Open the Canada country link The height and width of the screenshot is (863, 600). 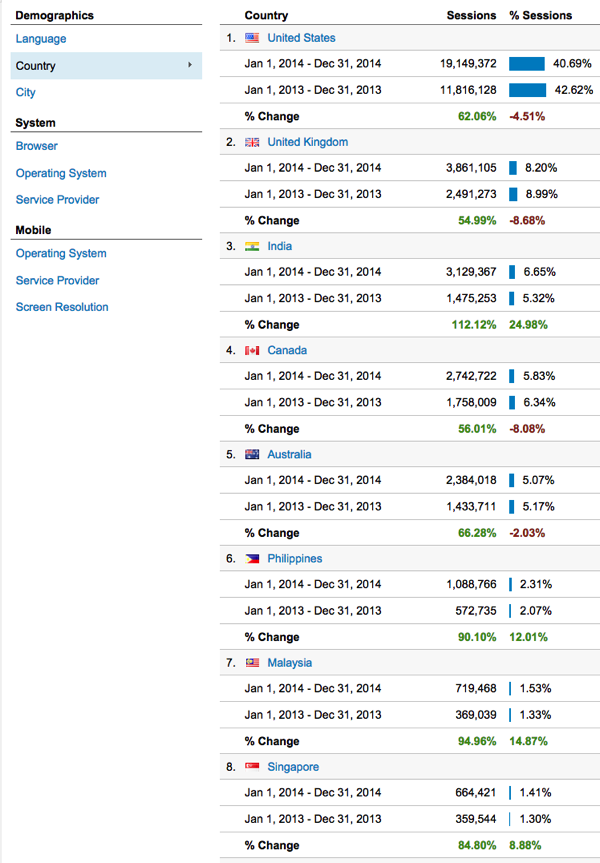287,350
